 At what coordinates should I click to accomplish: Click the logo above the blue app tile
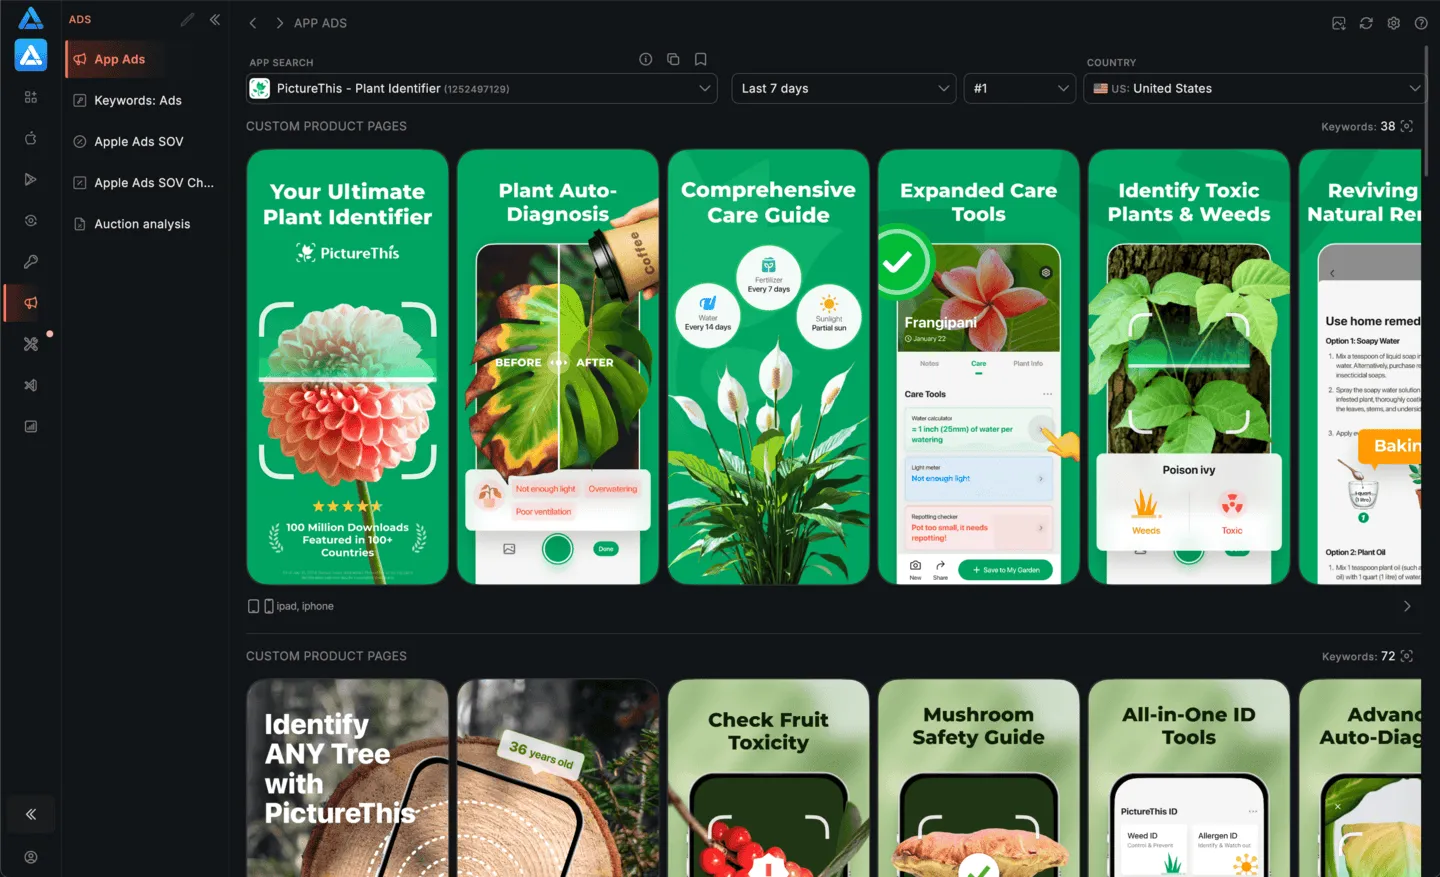point(31,18)
